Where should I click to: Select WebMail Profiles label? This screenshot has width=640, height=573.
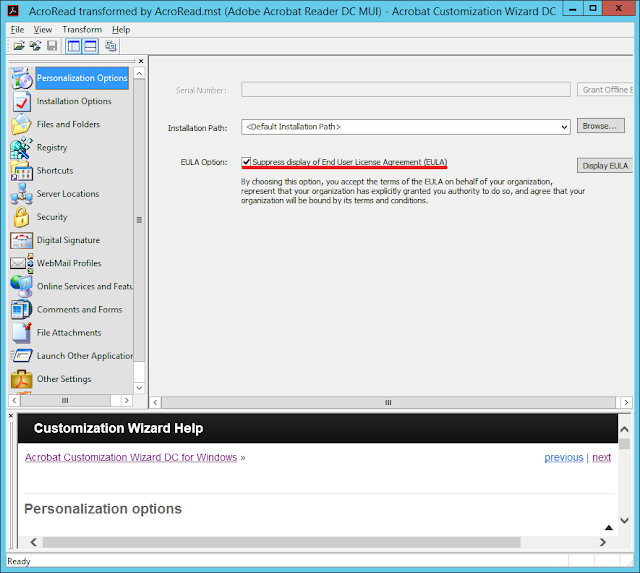69,263
